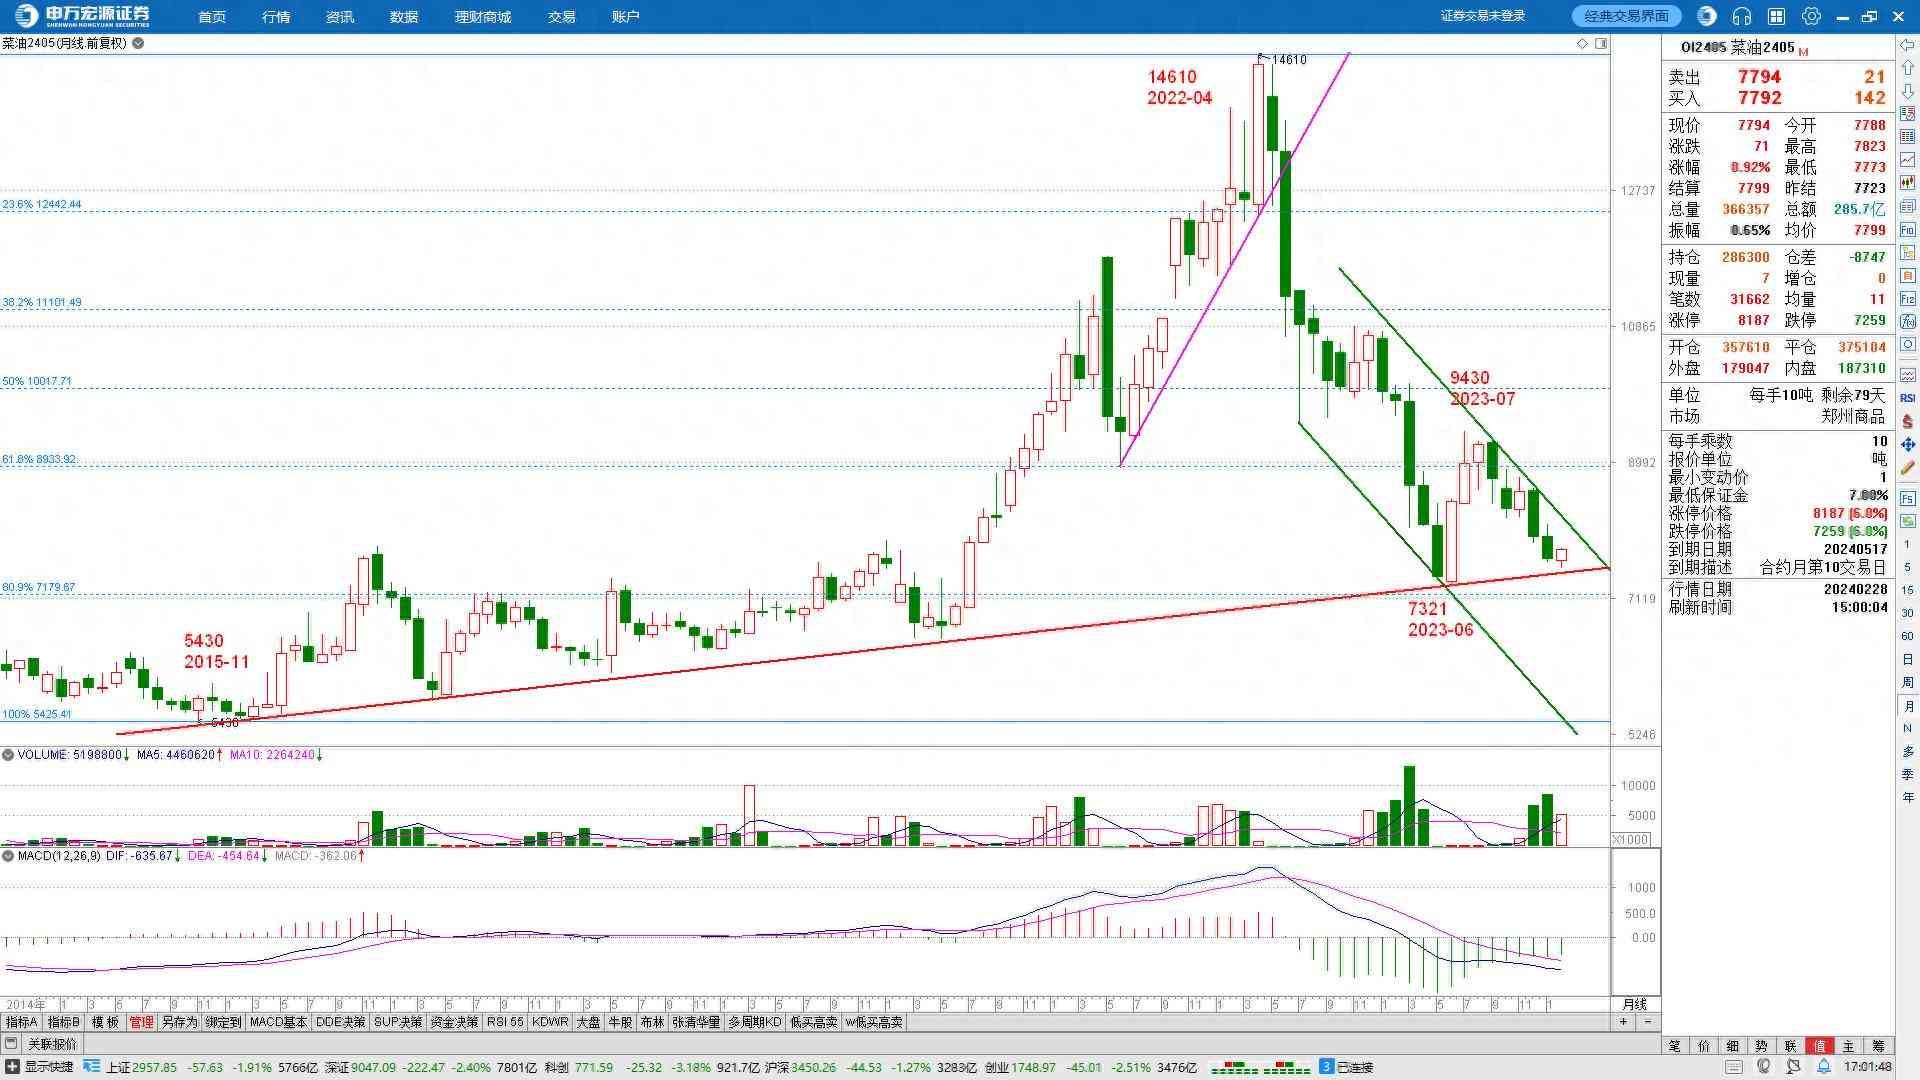Click the 证券交易未登录 login link
Image resolution: width=1920 pixels, height=1080 pixels.
point(1482,16)
